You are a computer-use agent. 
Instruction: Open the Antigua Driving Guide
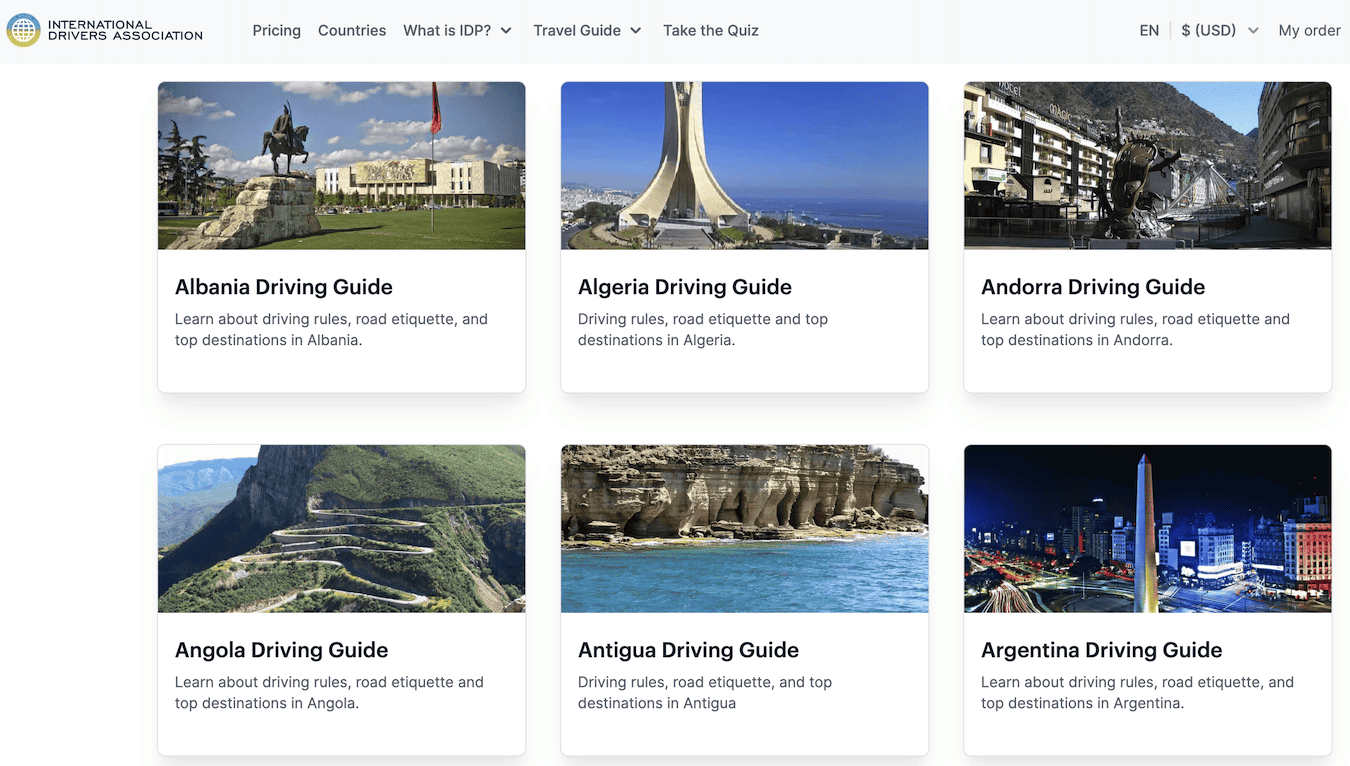point(688,650)
